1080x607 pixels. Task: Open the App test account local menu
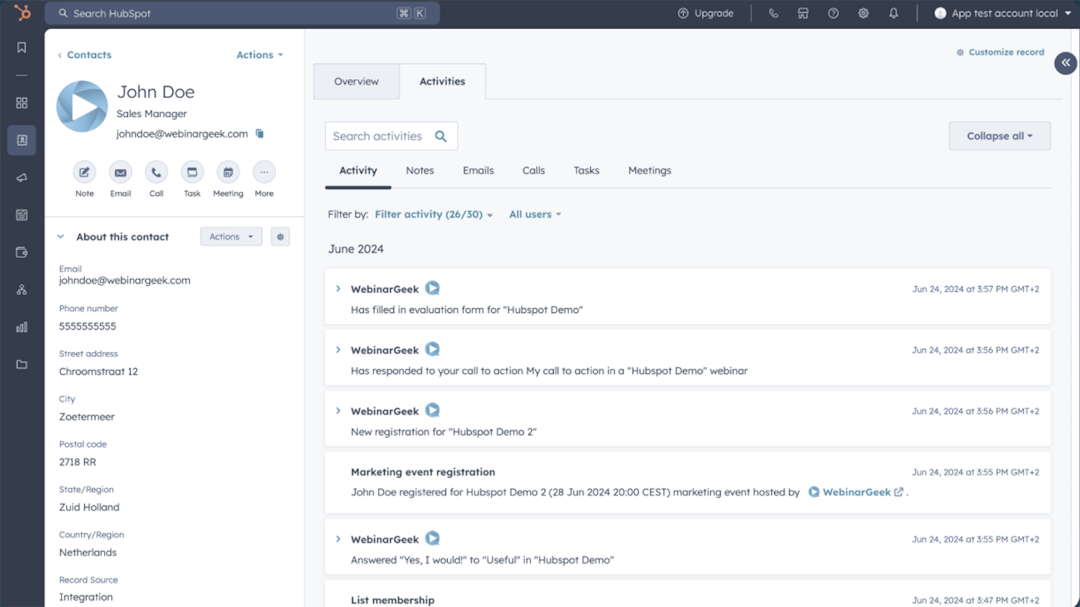1003,13
